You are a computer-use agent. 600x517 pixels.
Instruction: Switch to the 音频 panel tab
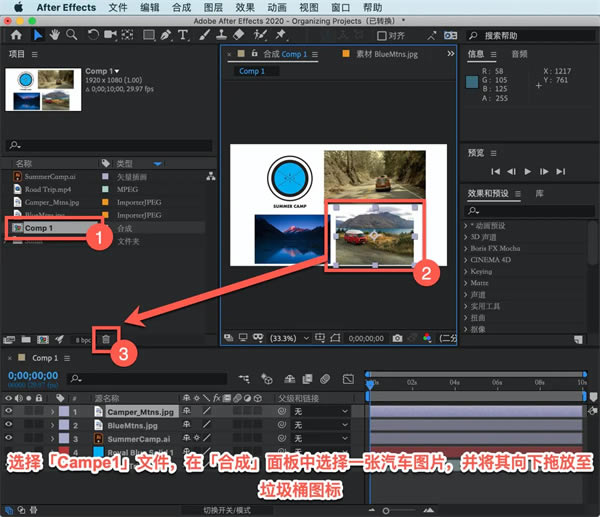point(519,54)
